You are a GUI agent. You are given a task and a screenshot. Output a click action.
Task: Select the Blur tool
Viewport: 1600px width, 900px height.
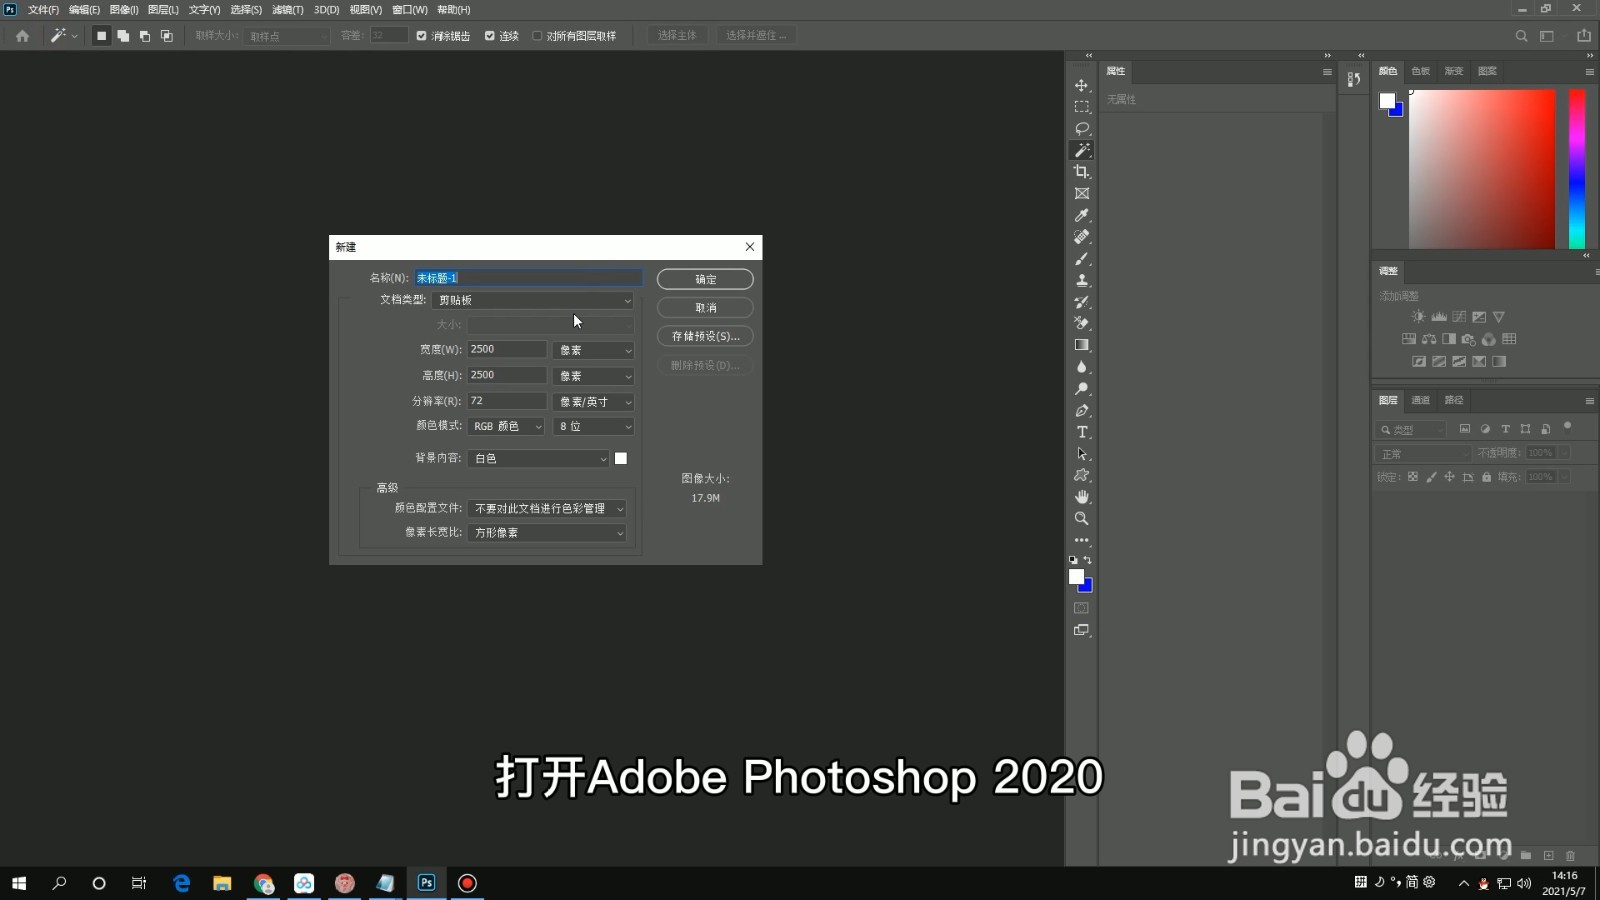point(1081,367)
